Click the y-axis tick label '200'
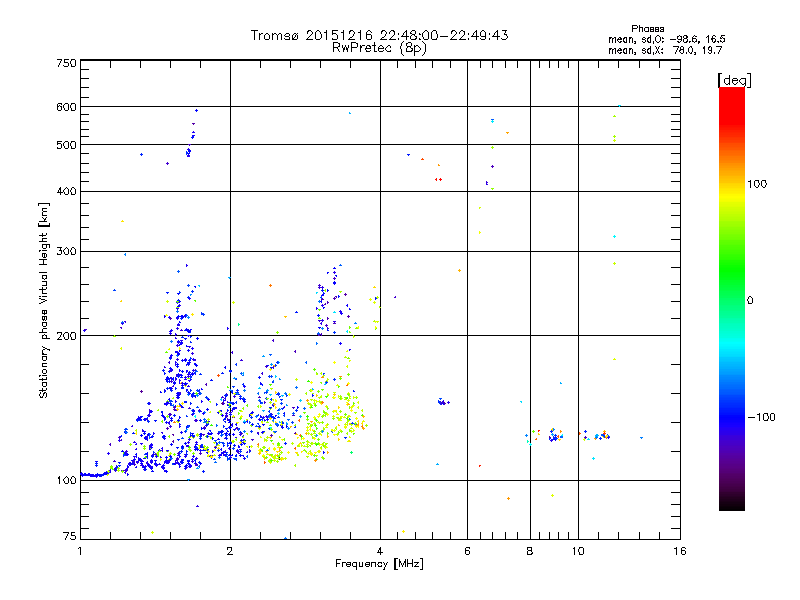Image resolution: width=800 pixels, height=600 pixels. coord(66,336)
